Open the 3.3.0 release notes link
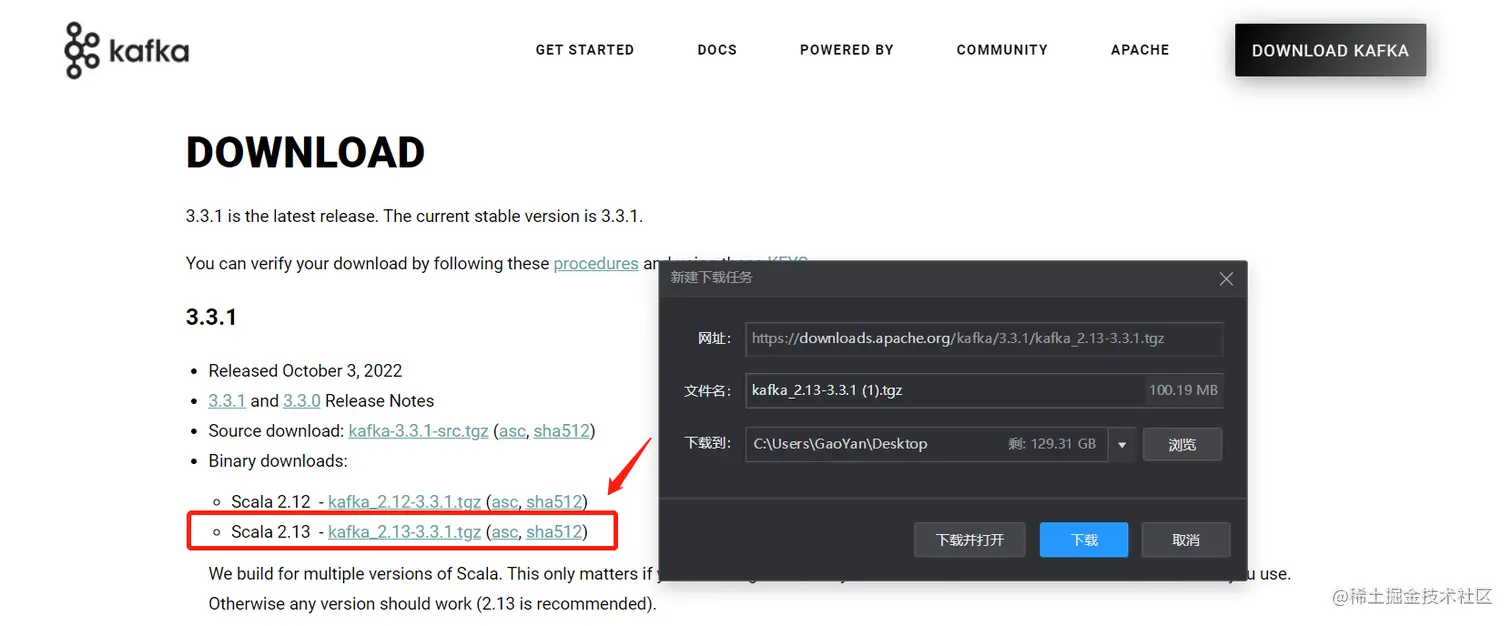Screen dimensions: 1512x626 [302, 401]
